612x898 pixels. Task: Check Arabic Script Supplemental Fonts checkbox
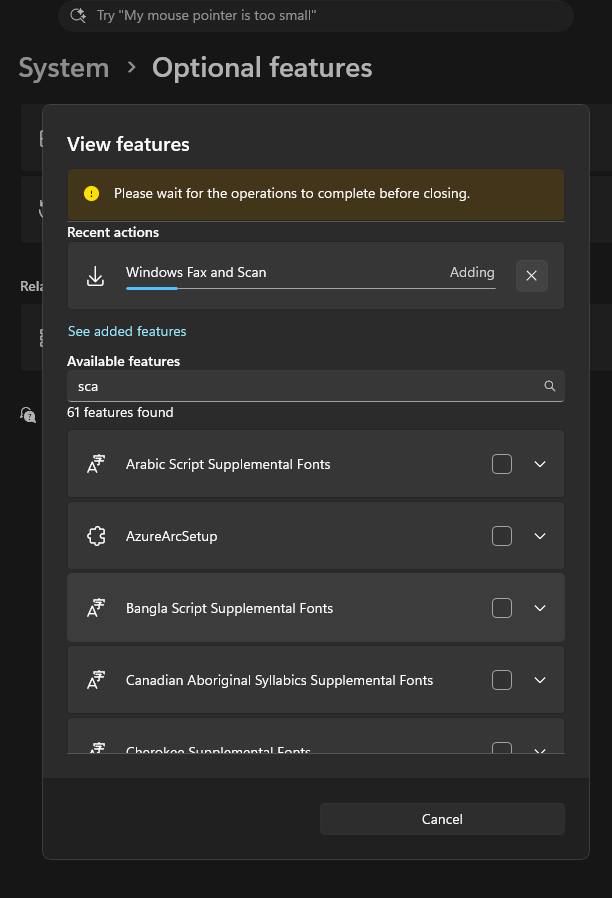(x=502, y=464)
